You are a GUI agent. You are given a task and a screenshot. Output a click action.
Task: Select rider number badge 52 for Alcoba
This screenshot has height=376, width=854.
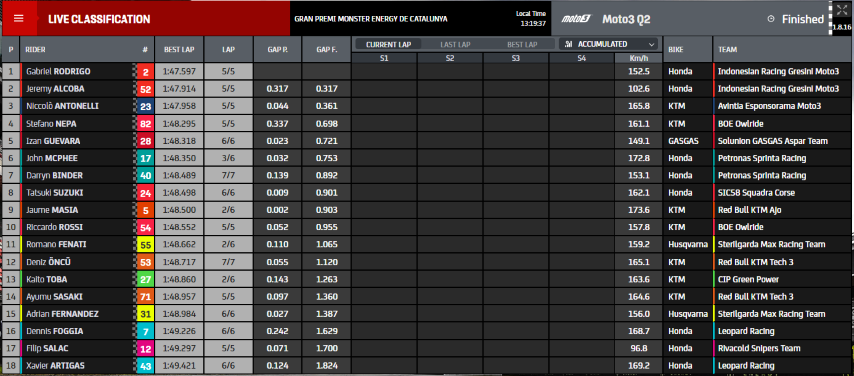point(145,89)
